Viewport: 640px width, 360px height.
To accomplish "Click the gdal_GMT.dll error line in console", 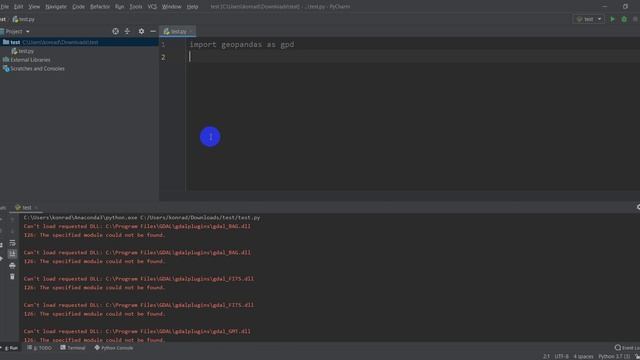I will [x=137, y=331].
